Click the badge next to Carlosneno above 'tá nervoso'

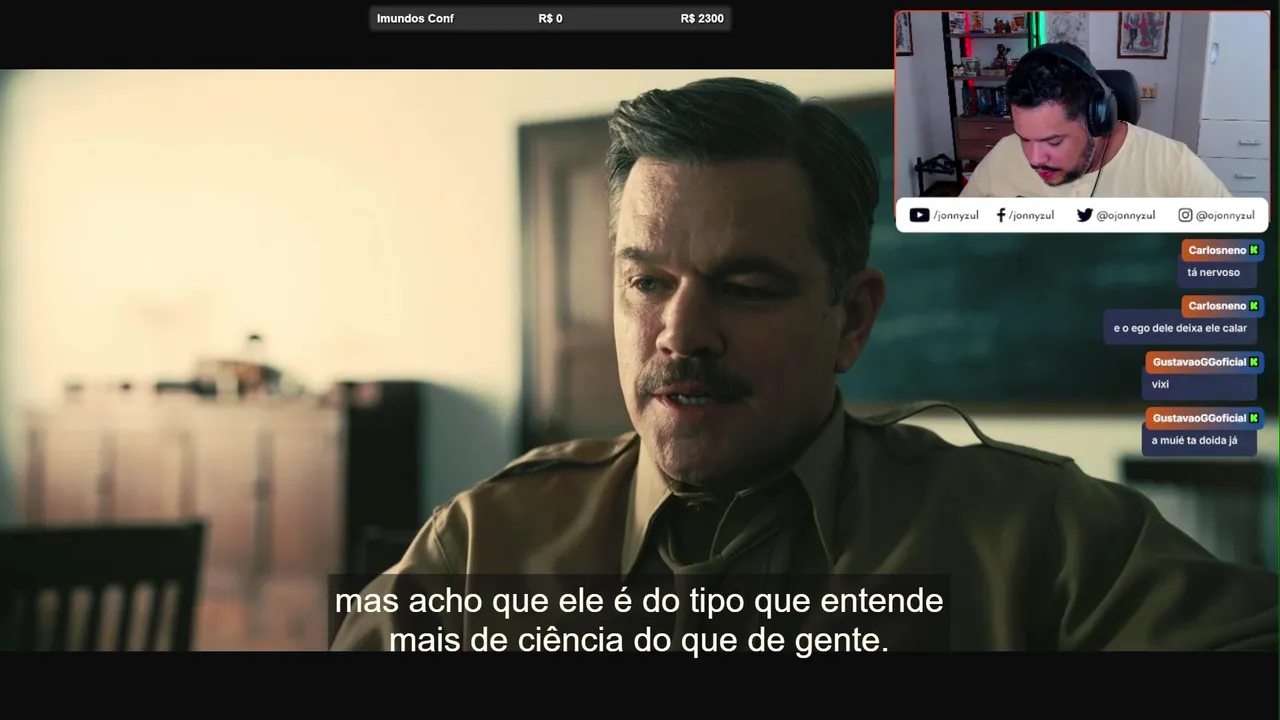1254,250
